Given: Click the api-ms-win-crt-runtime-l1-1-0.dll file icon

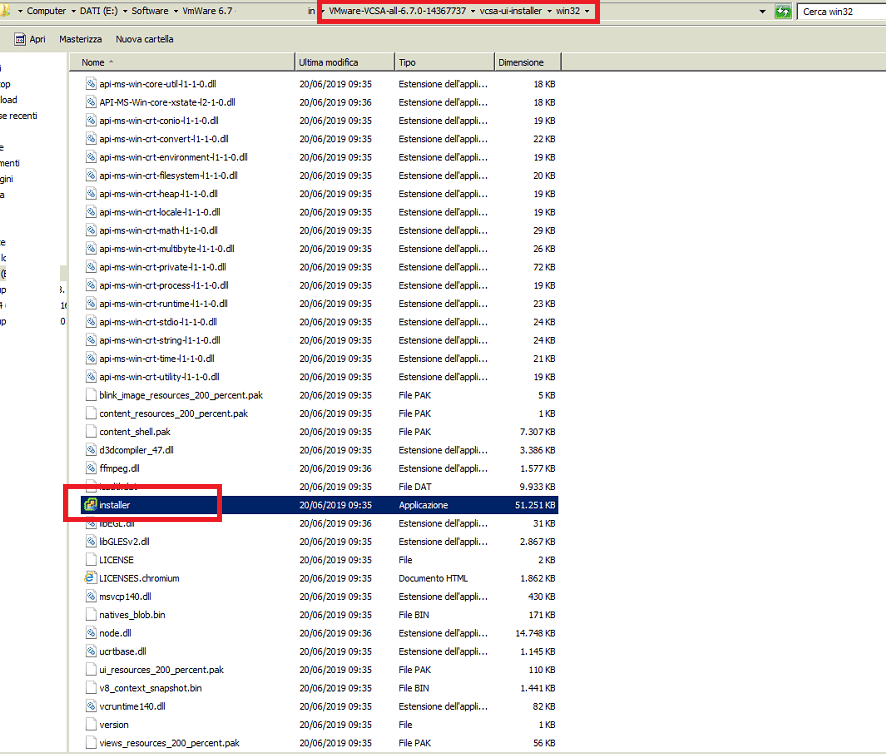Looking at the screenshot, I should 90,304.
